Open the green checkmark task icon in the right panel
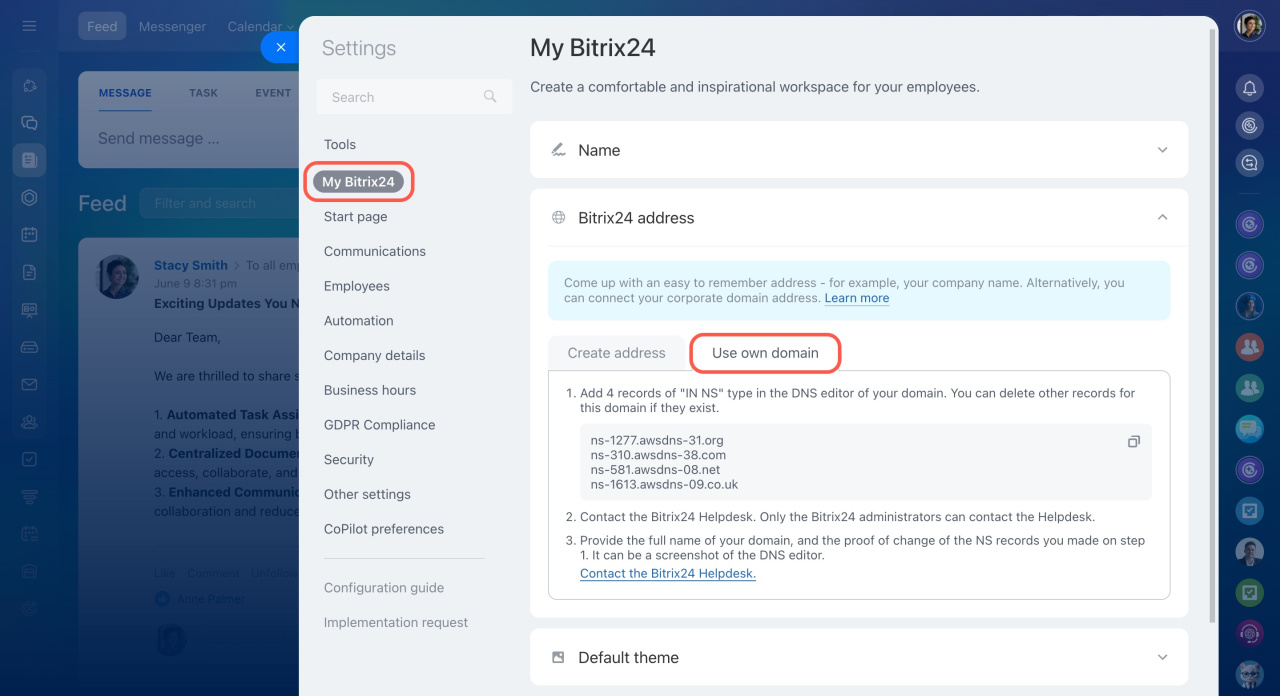 pos(1249,594)
